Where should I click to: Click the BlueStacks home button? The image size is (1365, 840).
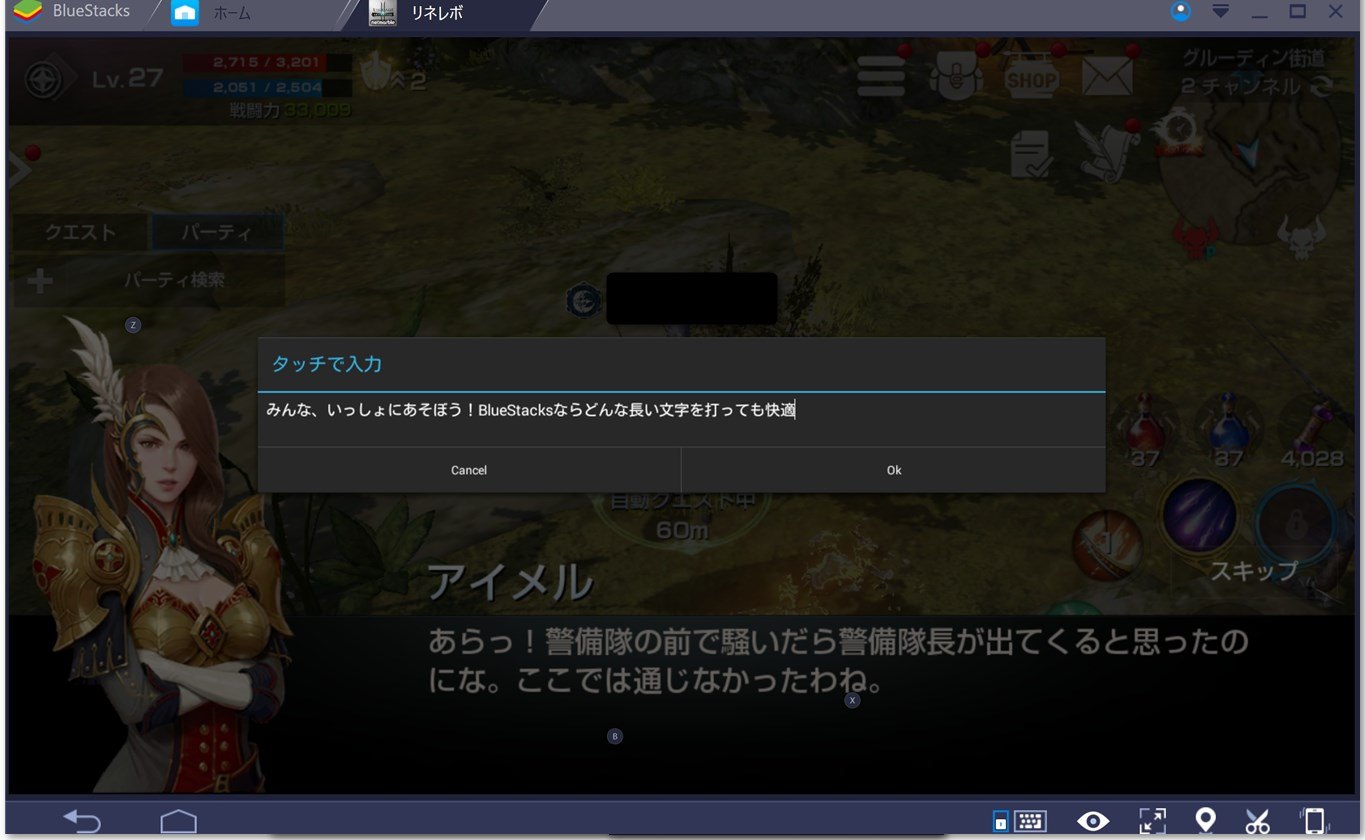178,821
